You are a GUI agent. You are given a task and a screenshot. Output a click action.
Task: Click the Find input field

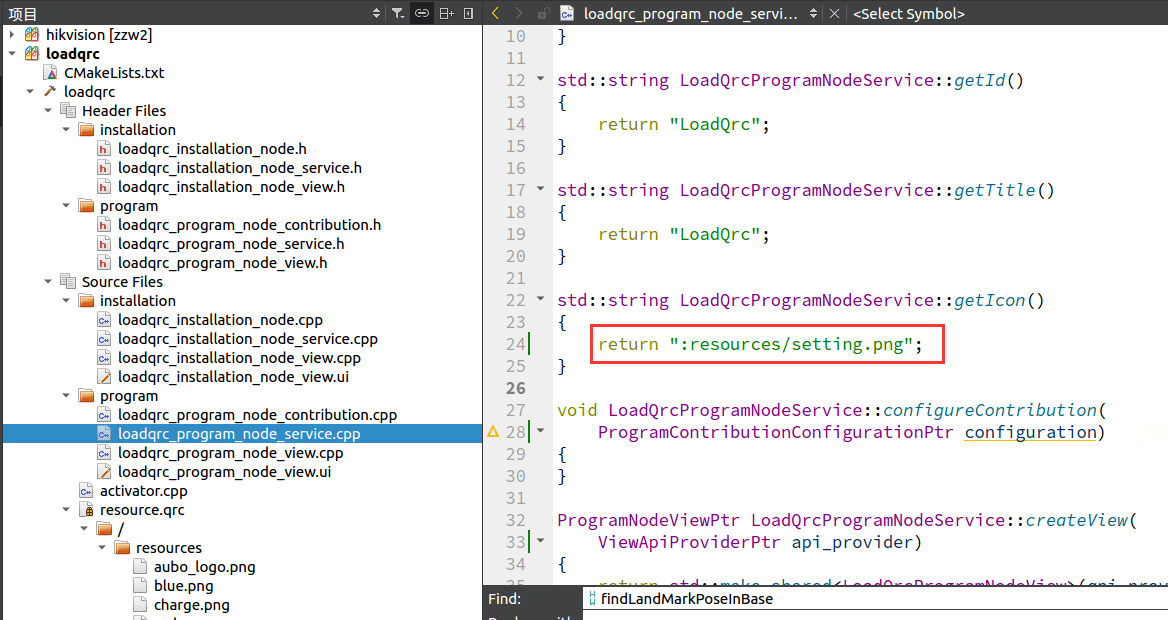(x=875, y=599)
